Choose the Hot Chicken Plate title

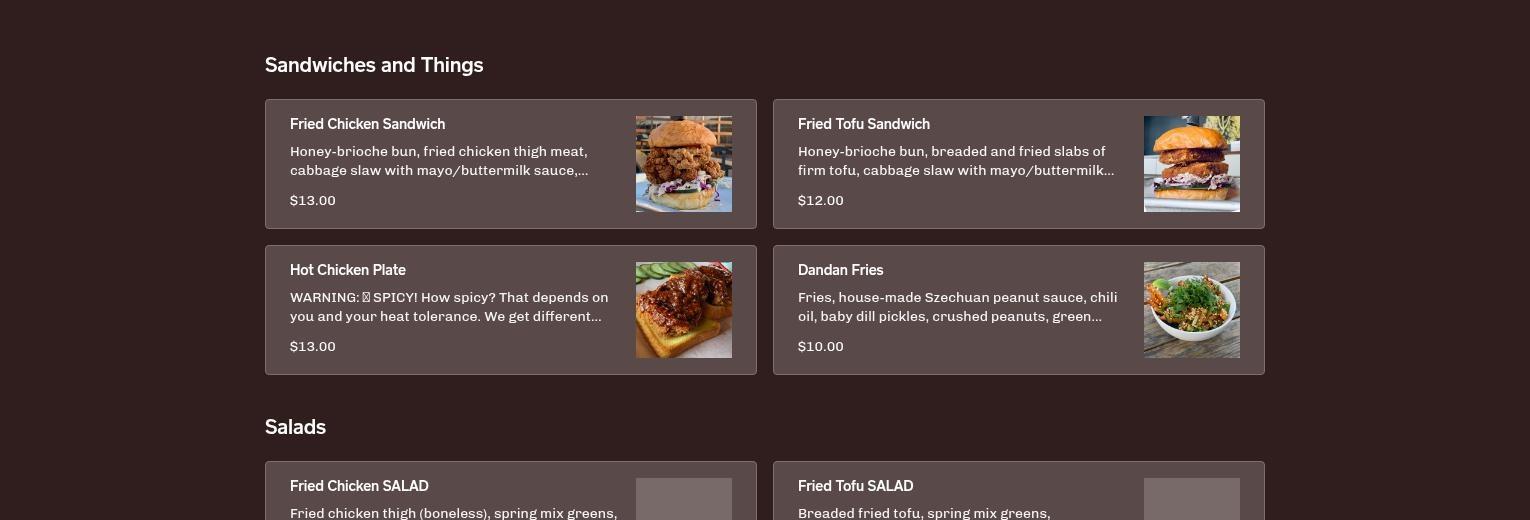click(348, 270)
